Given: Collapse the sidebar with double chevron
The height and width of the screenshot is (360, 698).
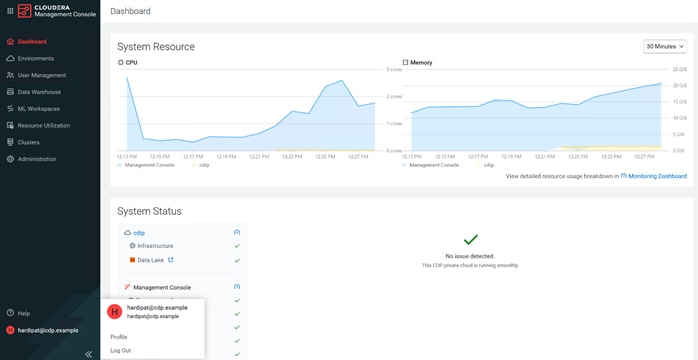Looking at the screenshot, I should click(x=89, y=354).
